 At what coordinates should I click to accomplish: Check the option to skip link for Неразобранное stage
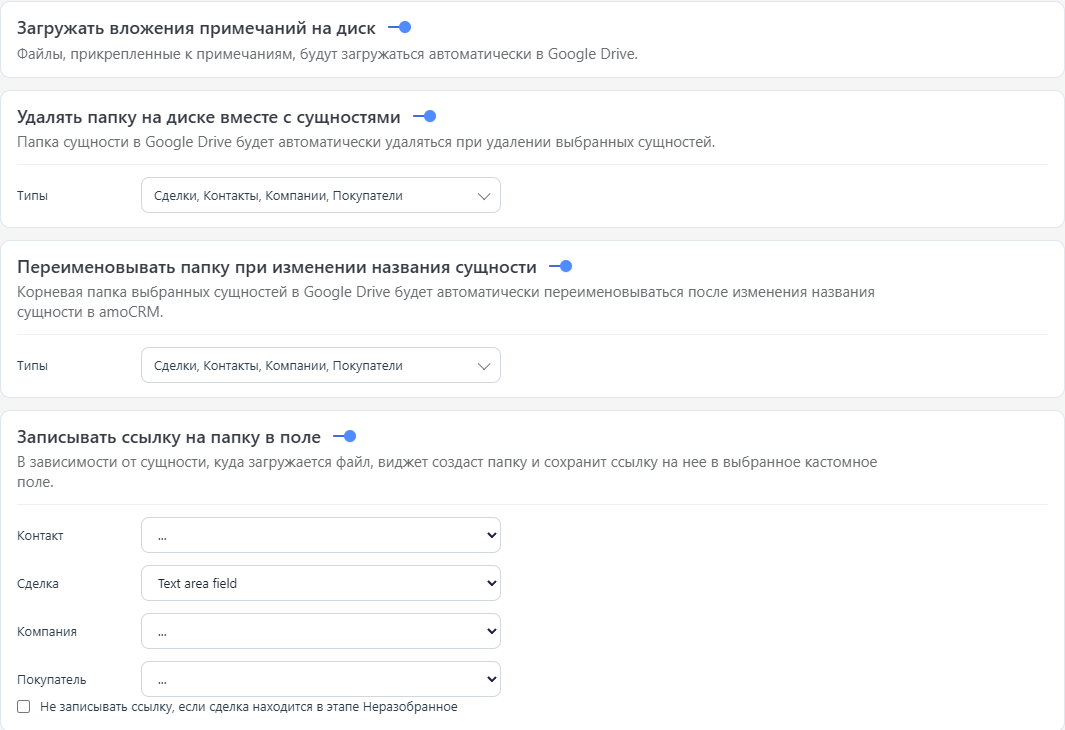23,706
